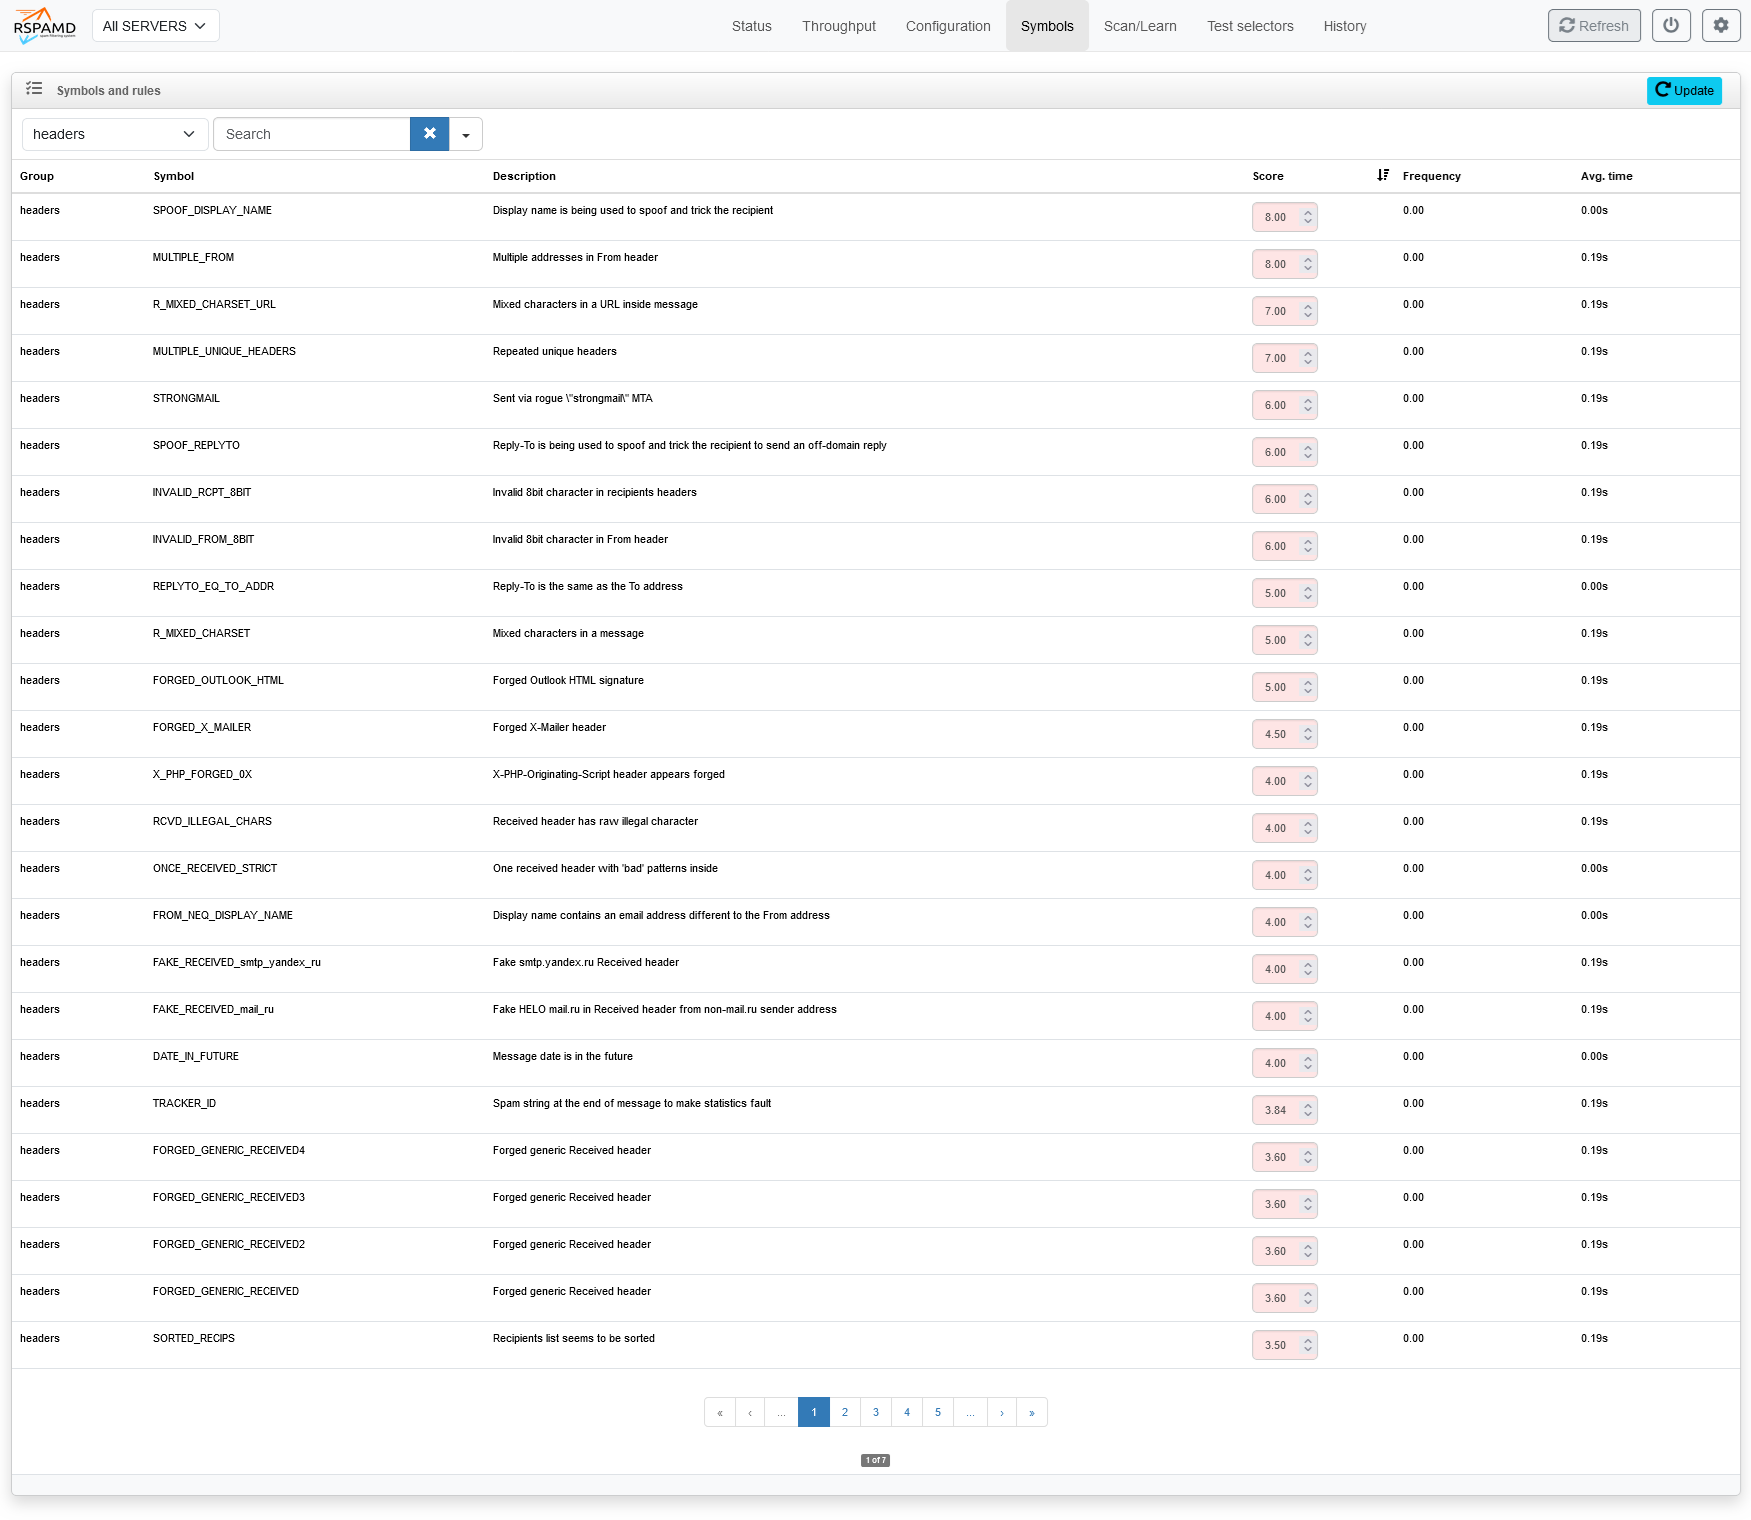Switch to Test selectors tab
This screenshot has height=1520, width=1751.
click(x=1250, y=26)
